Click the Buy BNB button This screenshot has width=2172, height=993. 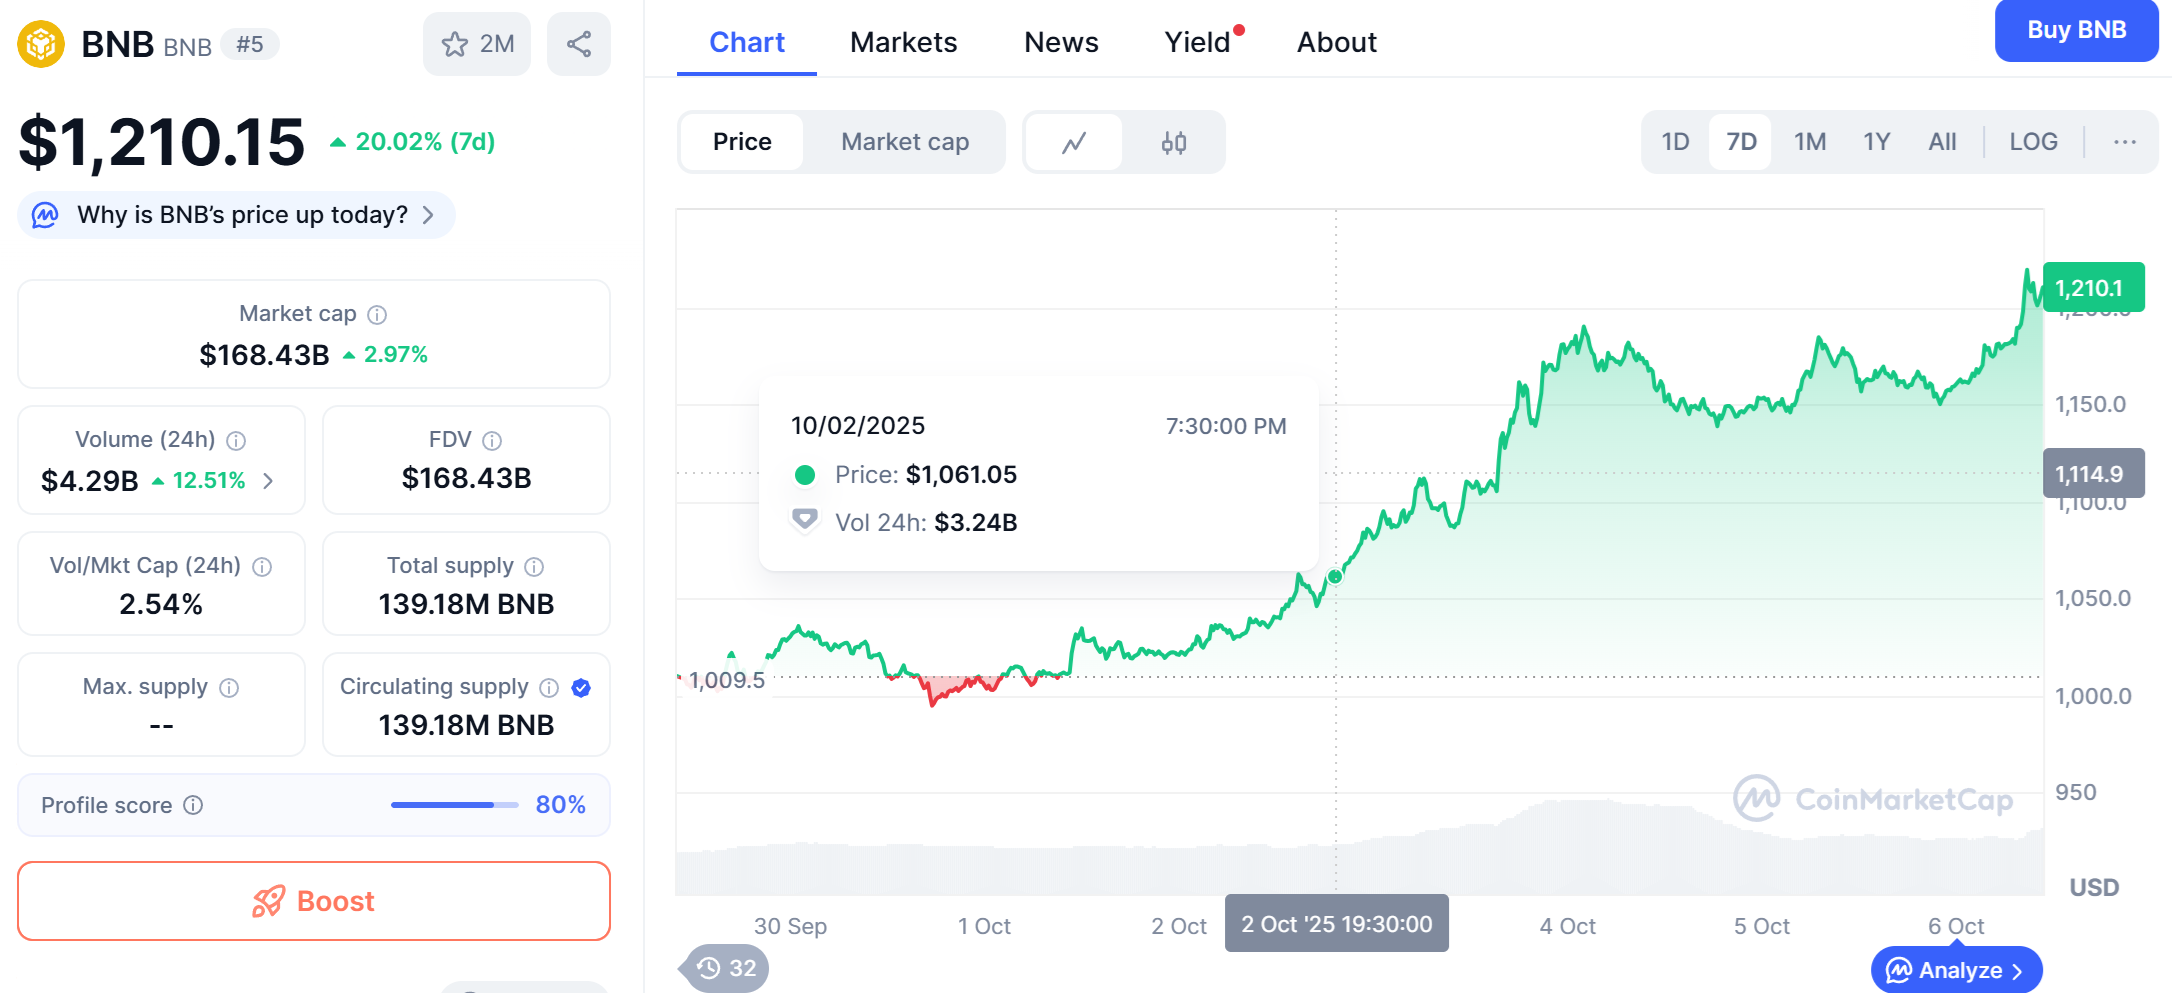click(2076, 30)
